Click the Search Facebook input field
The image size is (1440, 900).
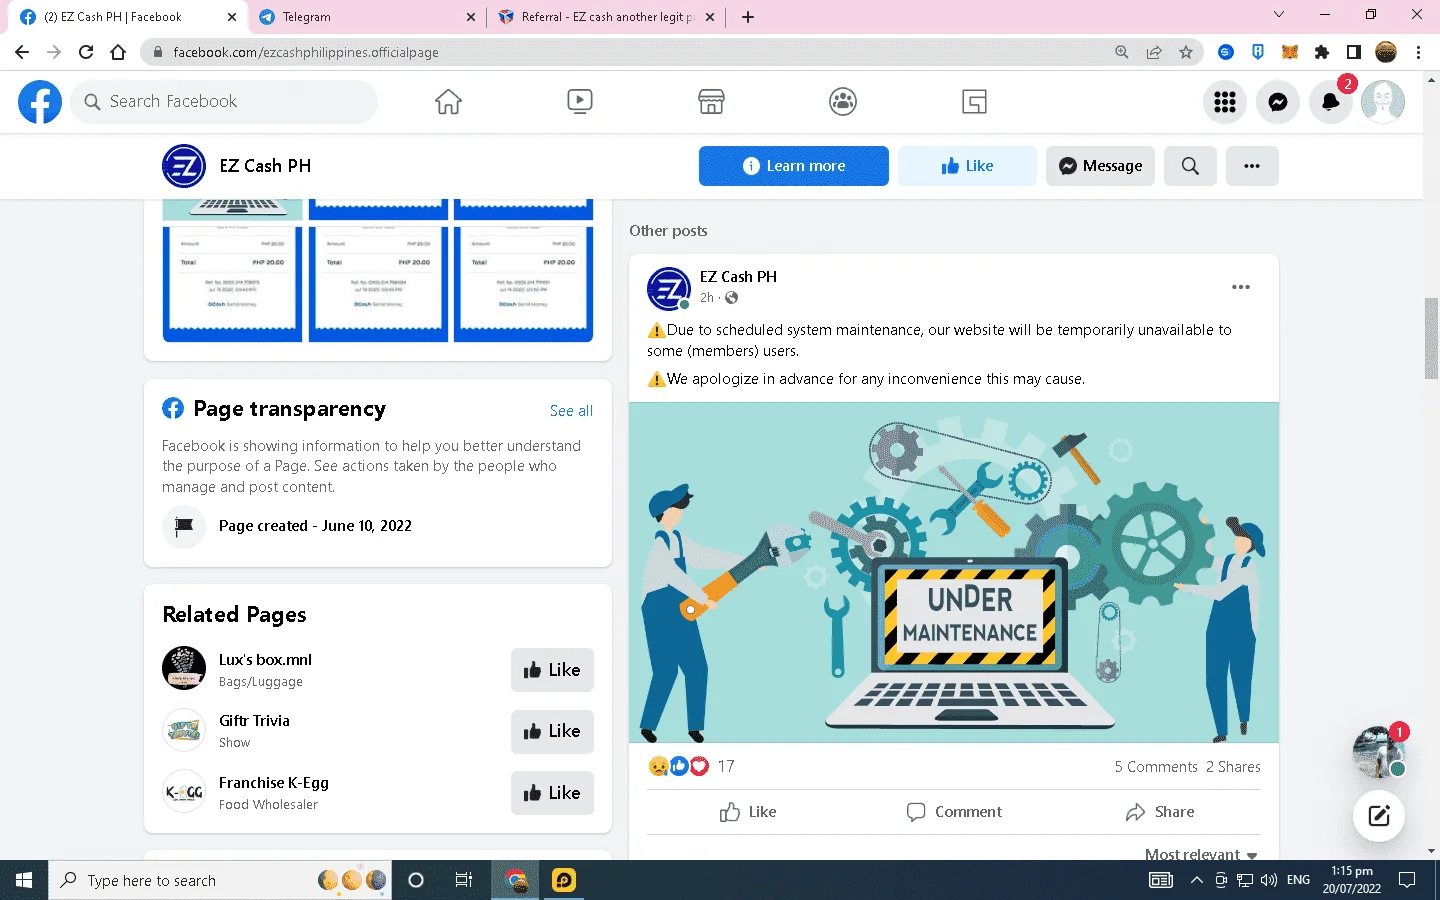224,102
